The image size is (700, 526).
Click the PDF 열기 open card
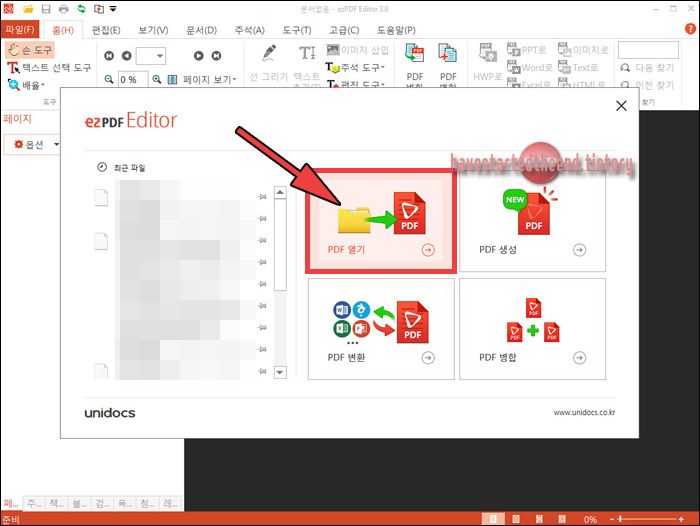click(x=381, y=221)
